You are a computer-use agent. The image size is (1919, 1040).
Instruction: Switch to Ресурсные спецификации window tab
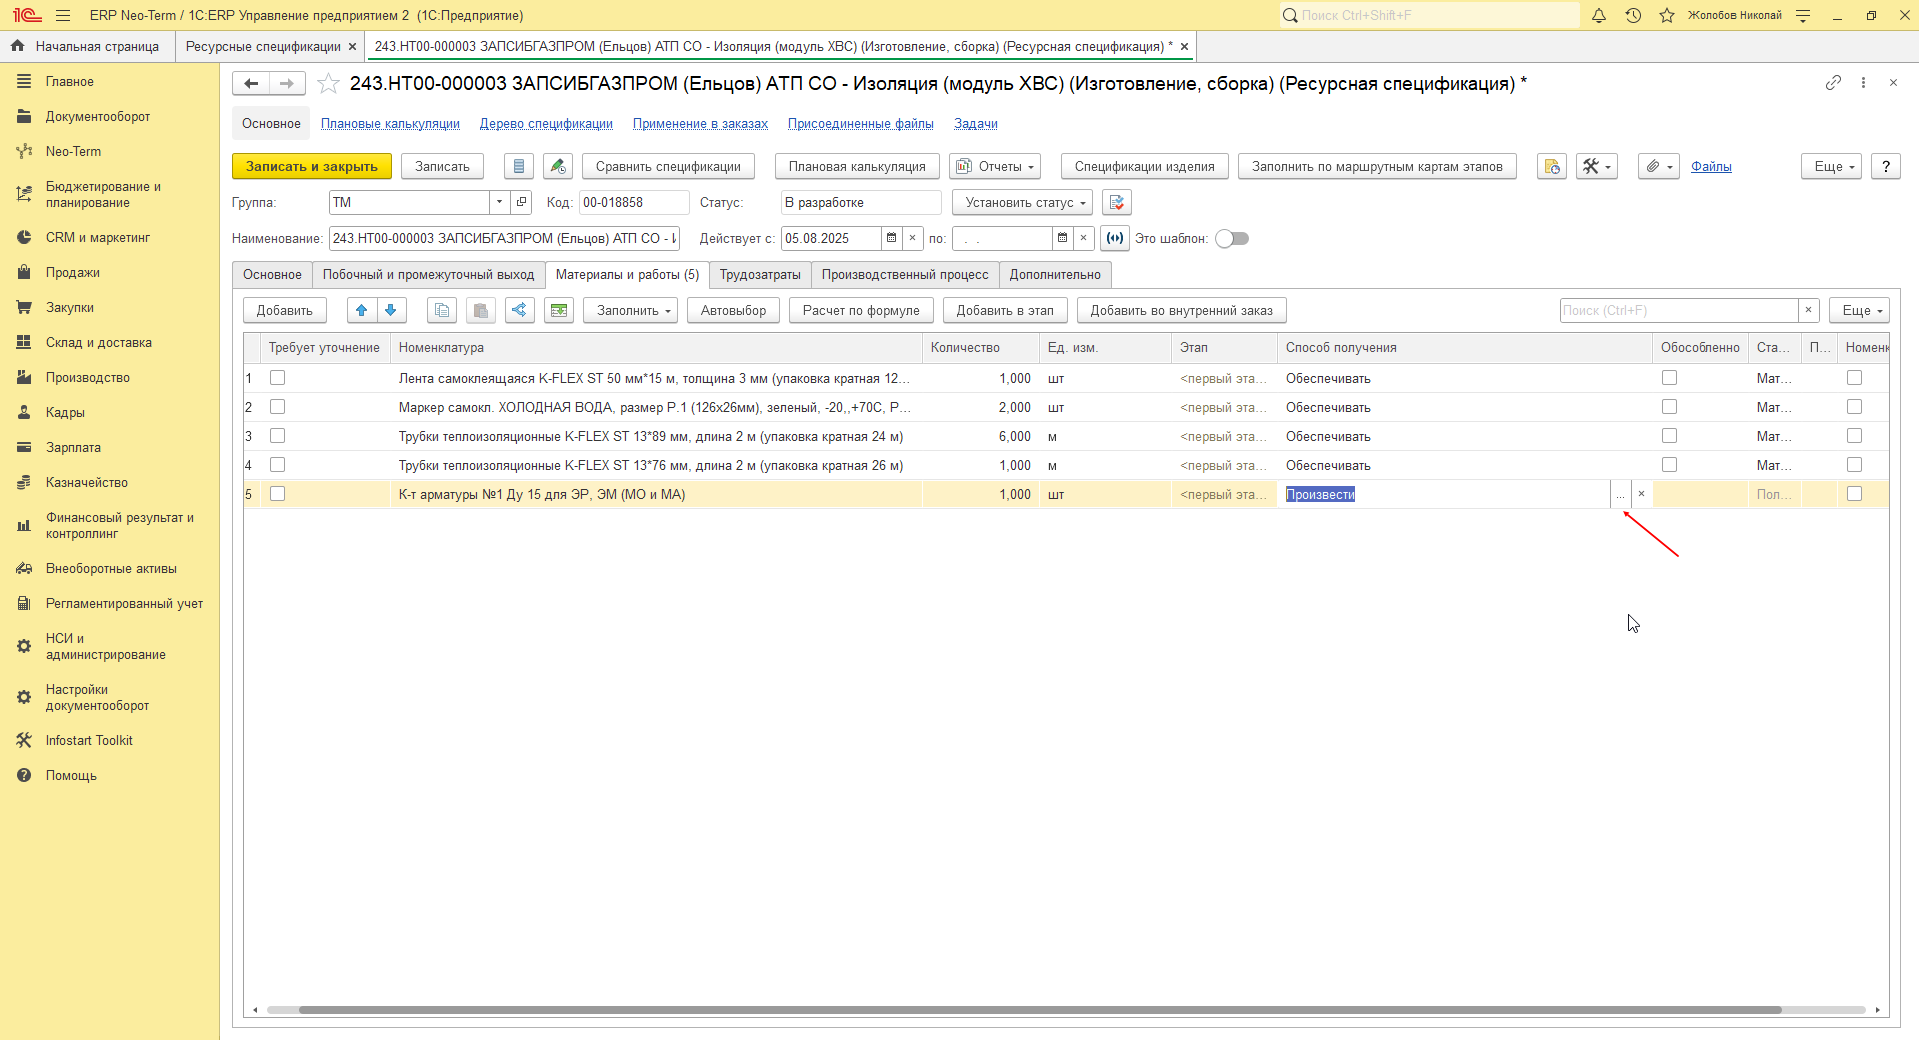pos(263,47)
